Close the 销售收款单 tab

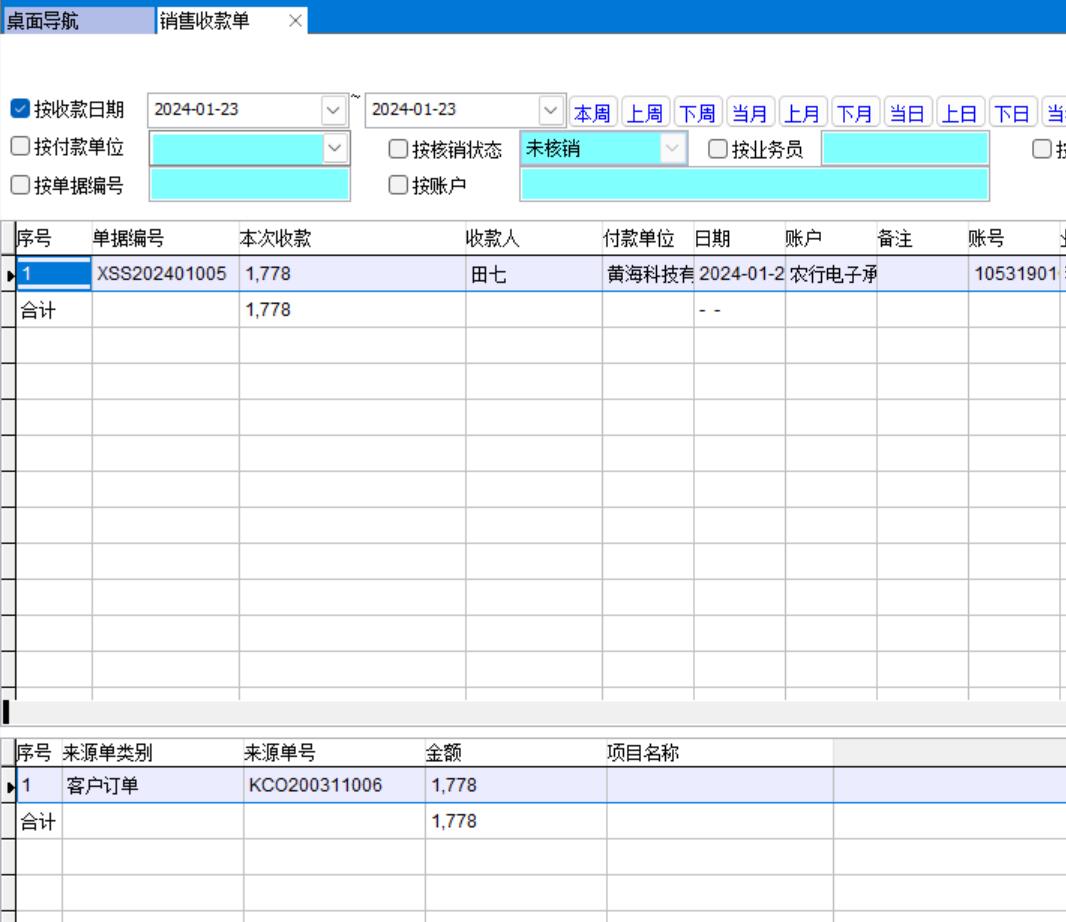tap(295, 21)
